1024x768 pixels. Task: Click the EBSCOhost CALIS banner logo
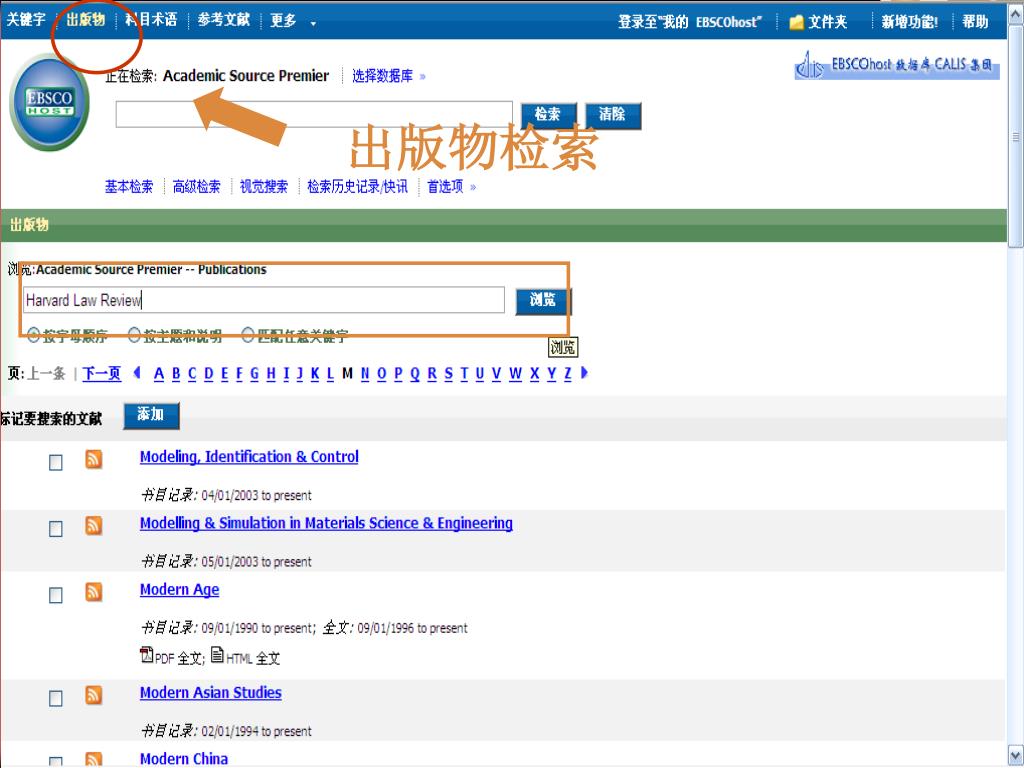[897, 66]
